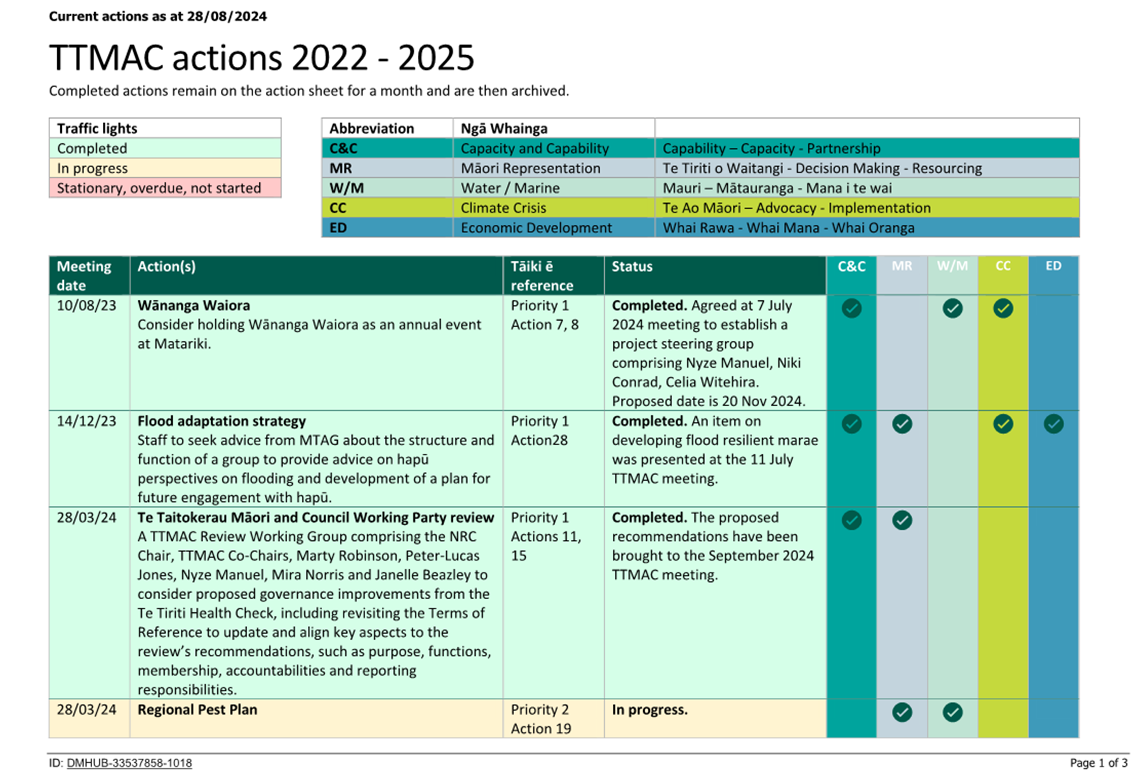Click the "Action 7, 8" reference for Wānanga Waiora
Viewport: 1135px width, 783px height.
(544, 325)
